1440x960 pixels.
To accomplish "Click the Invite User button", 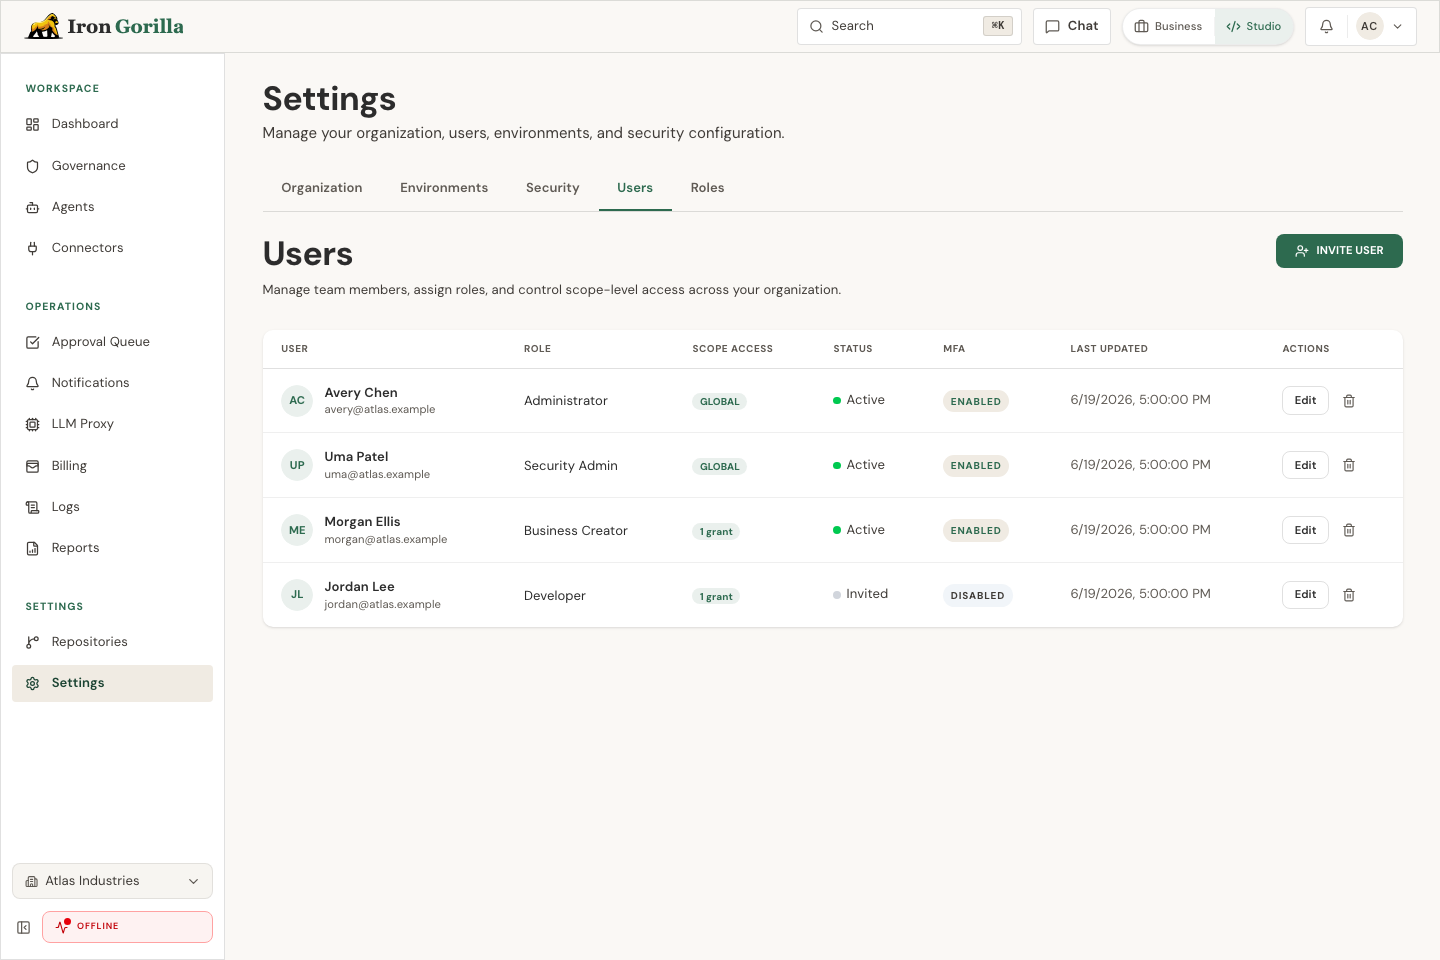I will [1339, 251].
